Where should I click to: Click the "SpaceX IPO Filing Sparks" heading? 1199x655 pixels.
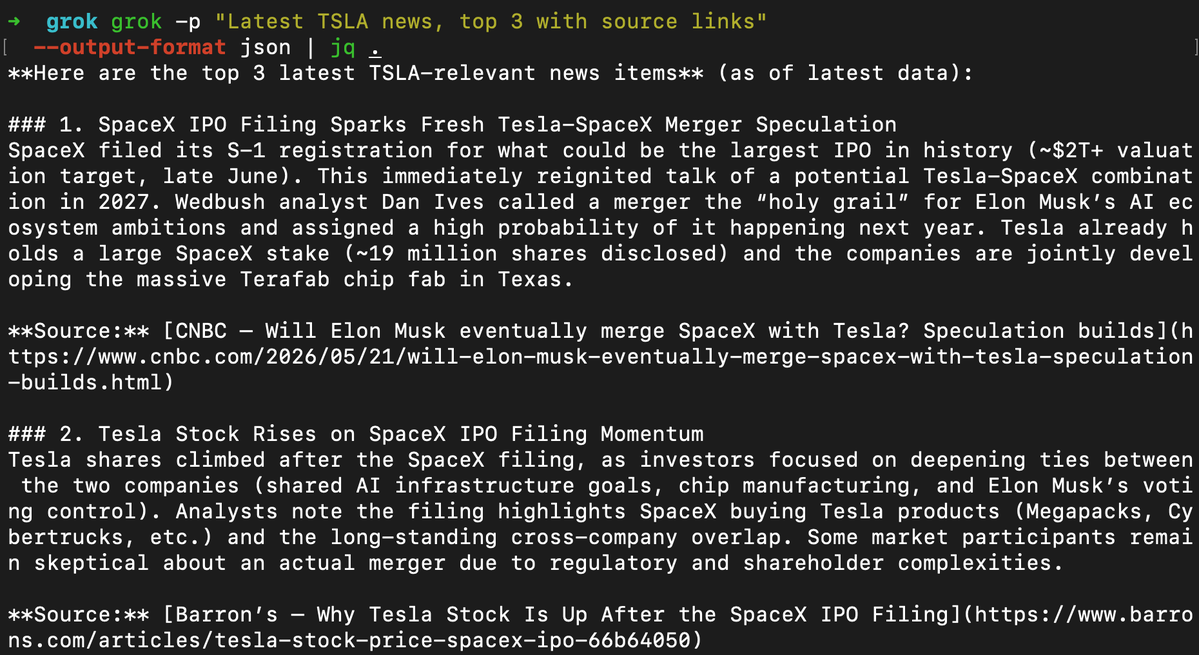tap(452, 125)
